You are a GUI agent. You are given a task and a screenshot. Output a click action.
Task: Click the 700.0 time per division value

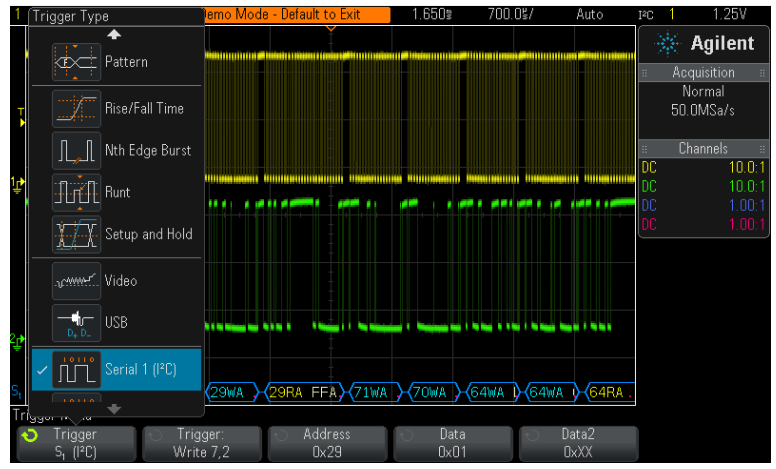(510, 14)
